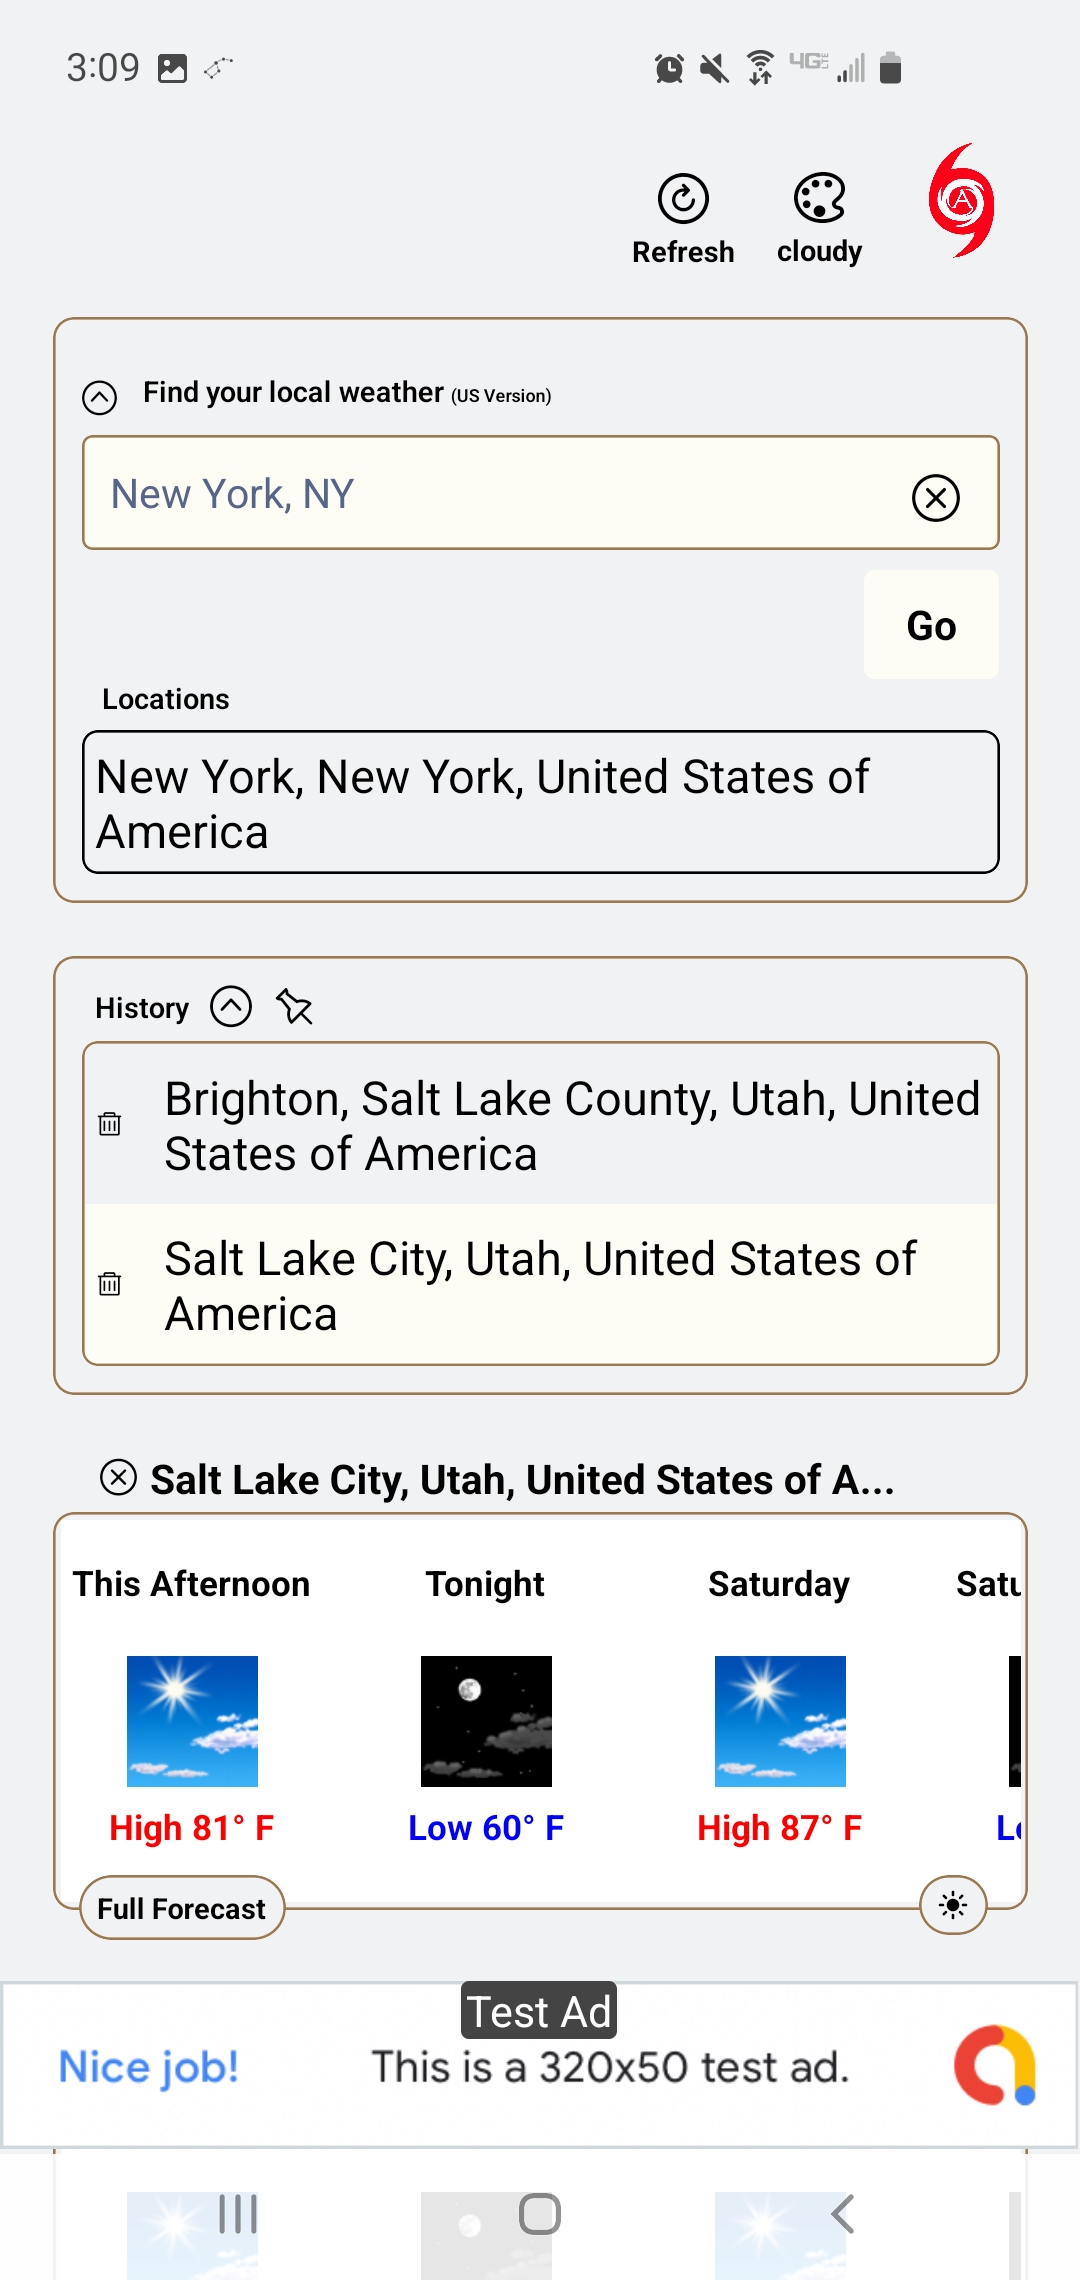Toggle the pin on History panel
Image resolution: width=1080 pixels, height=2280 pixels.
(x=295, y=1007)
